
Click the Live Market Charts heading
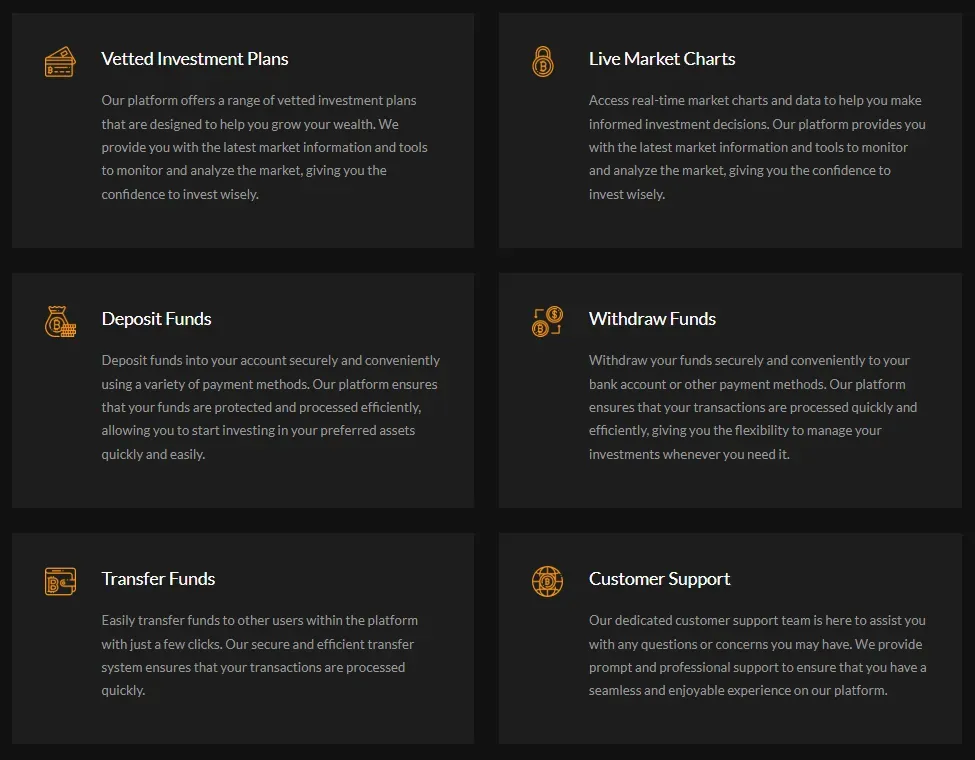pos(662,59)
